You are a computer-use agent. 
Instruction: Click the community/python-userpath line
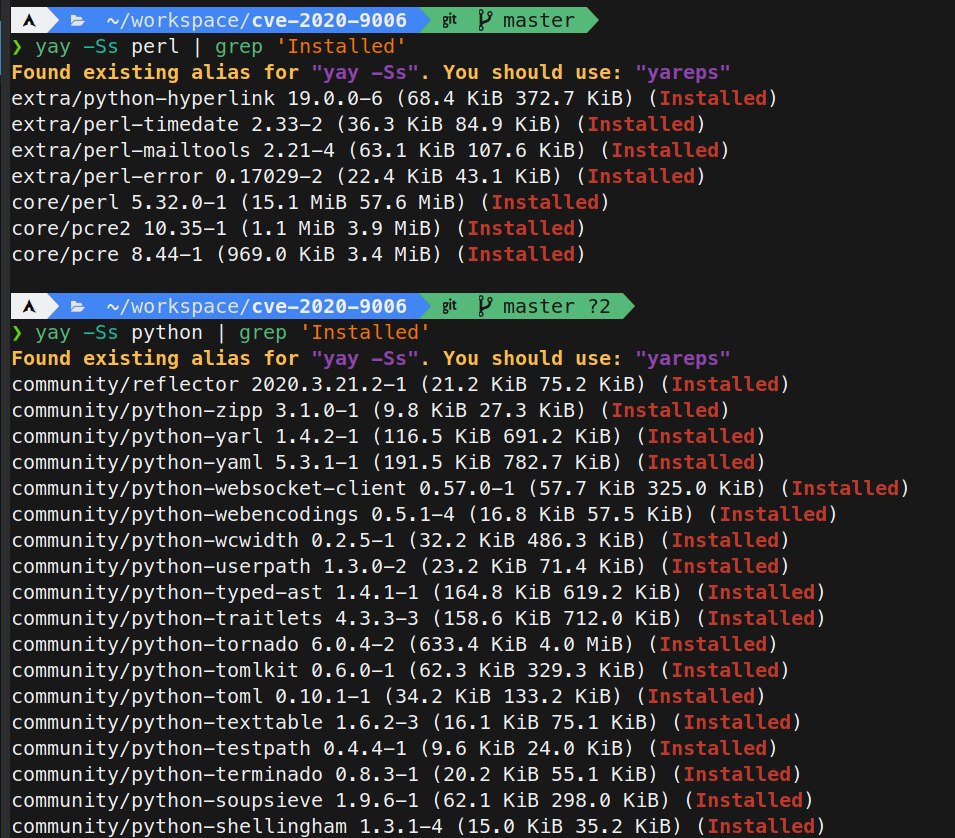[400, 566]
